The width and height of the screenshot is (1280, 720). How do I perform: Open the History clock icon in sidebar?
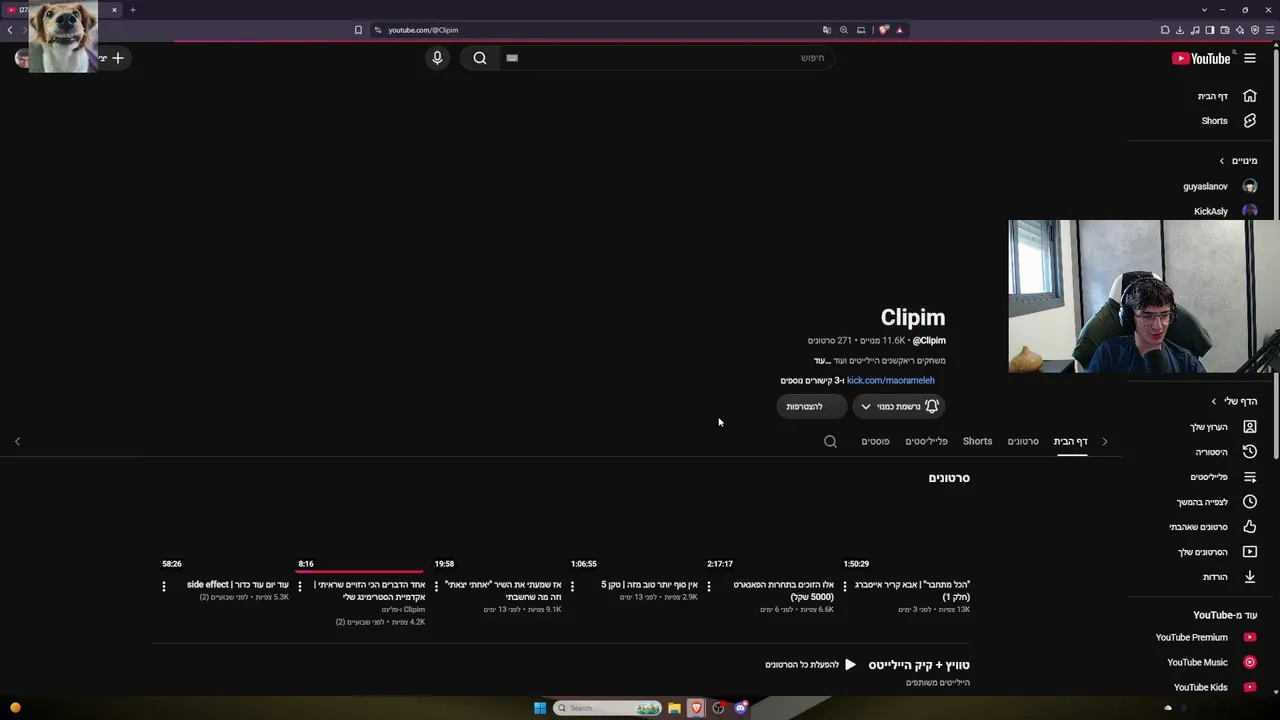(x=1250, y=452)
